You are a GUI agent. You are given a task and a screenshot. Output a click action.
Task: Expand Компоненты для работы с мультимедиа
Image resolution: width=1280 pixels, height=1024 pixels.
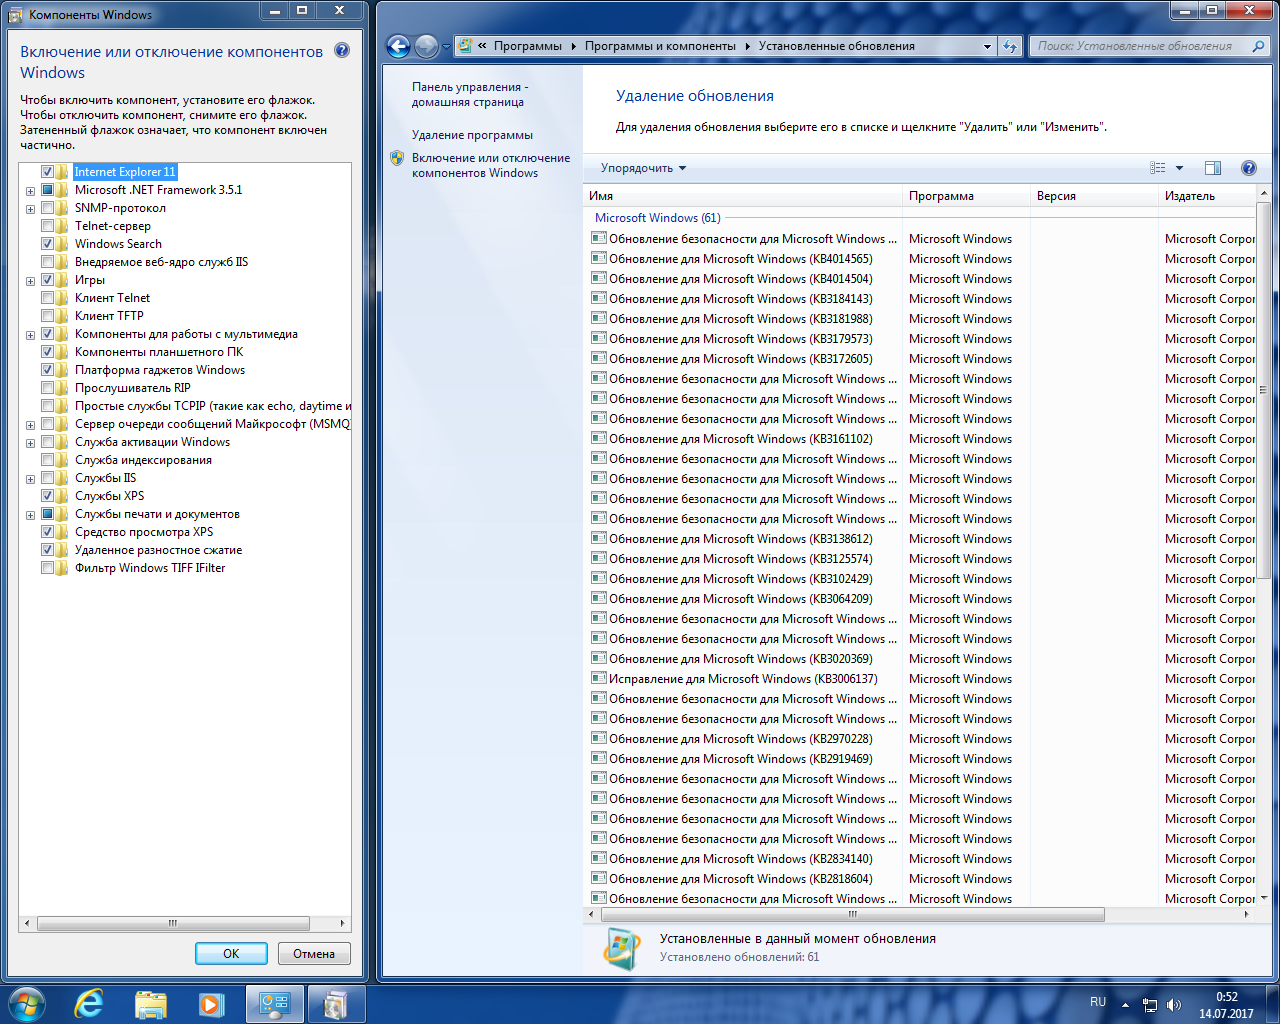tap(30, 335)
